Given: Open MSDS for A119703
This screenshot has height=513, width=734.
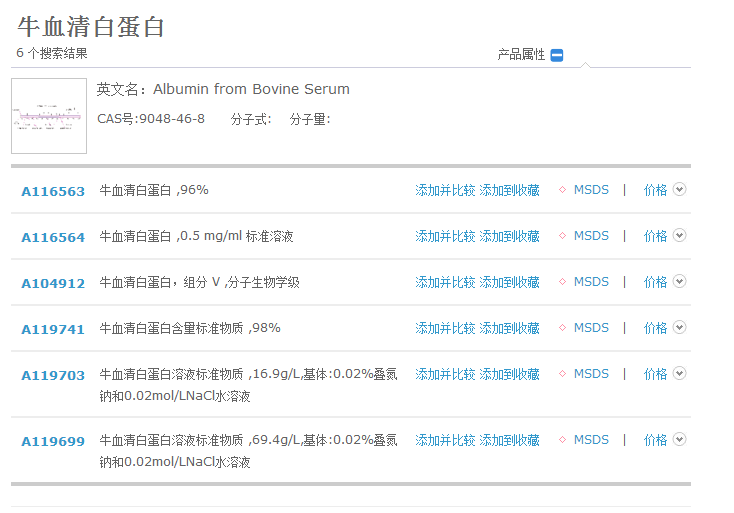Looking at the screenshot, I should pos(591,374).
